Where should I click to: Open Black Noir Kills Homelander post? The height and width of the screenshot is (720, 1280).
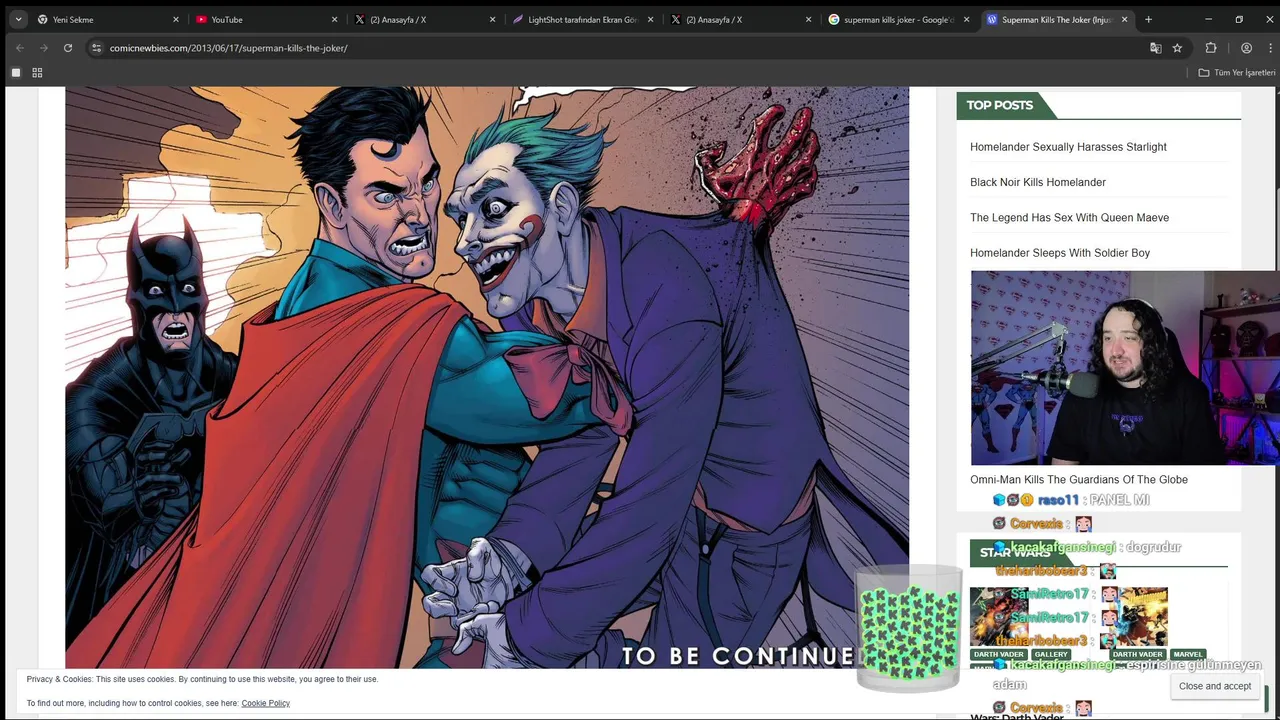(x=1038, y=182)
